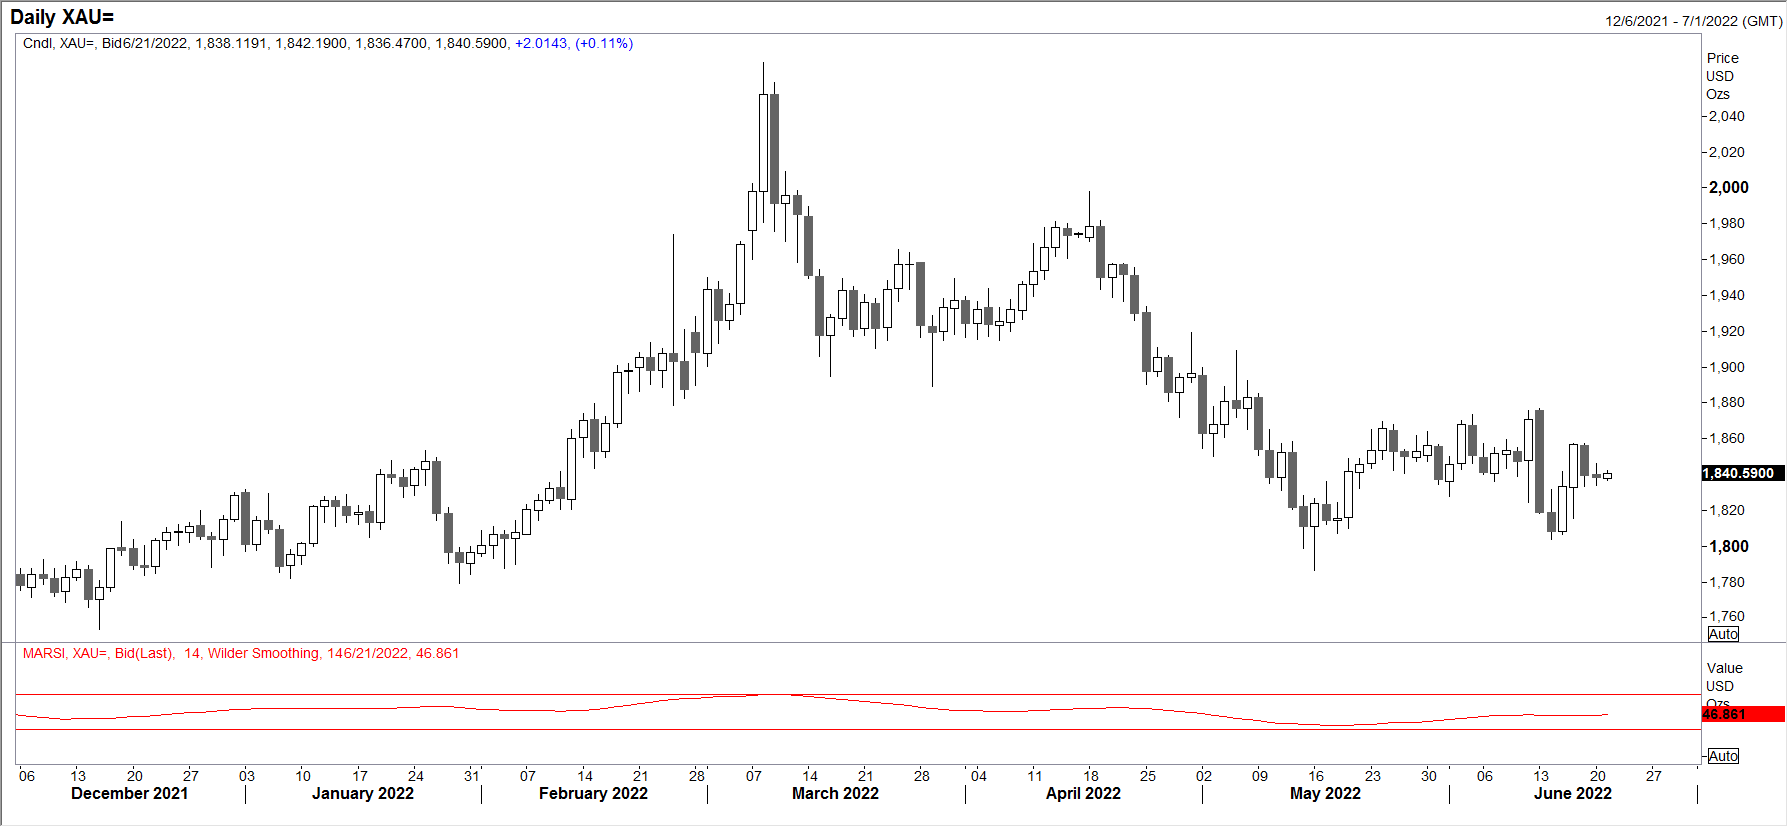Image resolution: width=1788 pixels, height=827 pixels.
Task: Click the 04 date tick in April
Action: click(979, 776)
